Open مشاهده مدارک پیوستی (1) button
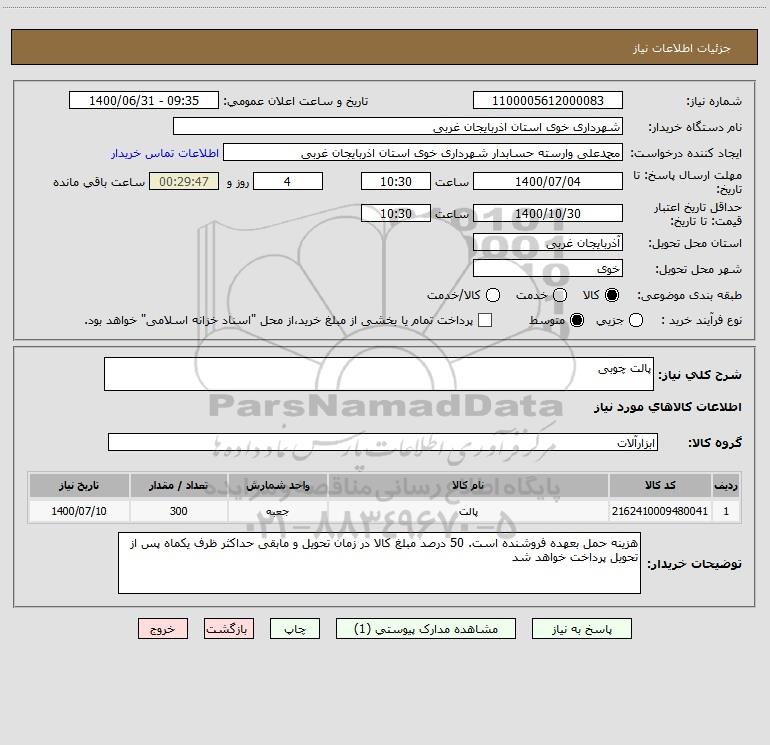This screenshot has width=770, height=745. (426, 629)
